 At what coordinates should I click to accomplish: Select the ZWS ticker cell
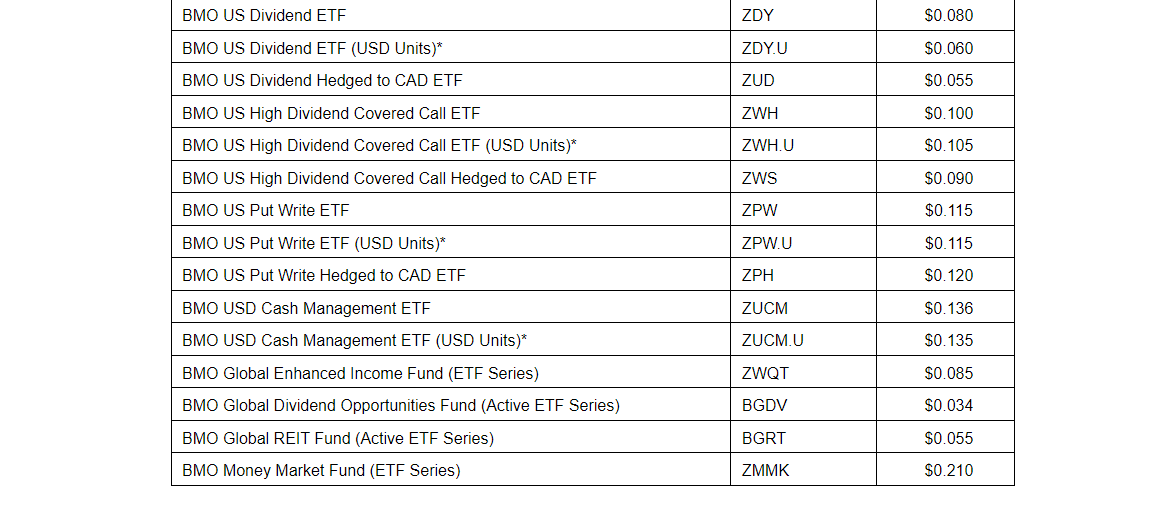(759, 178)
